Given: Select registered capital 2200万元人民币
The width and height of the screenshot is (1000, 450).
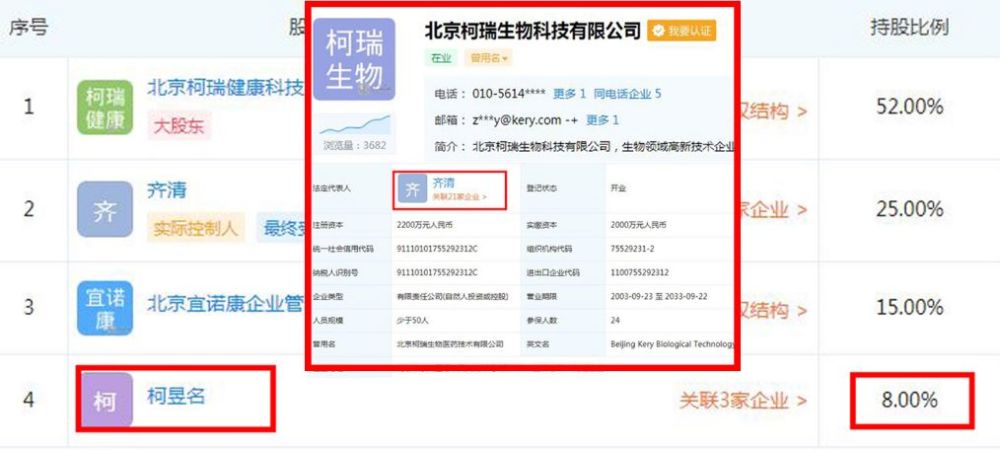Looking at the screenshot, I should coord(425,225).
